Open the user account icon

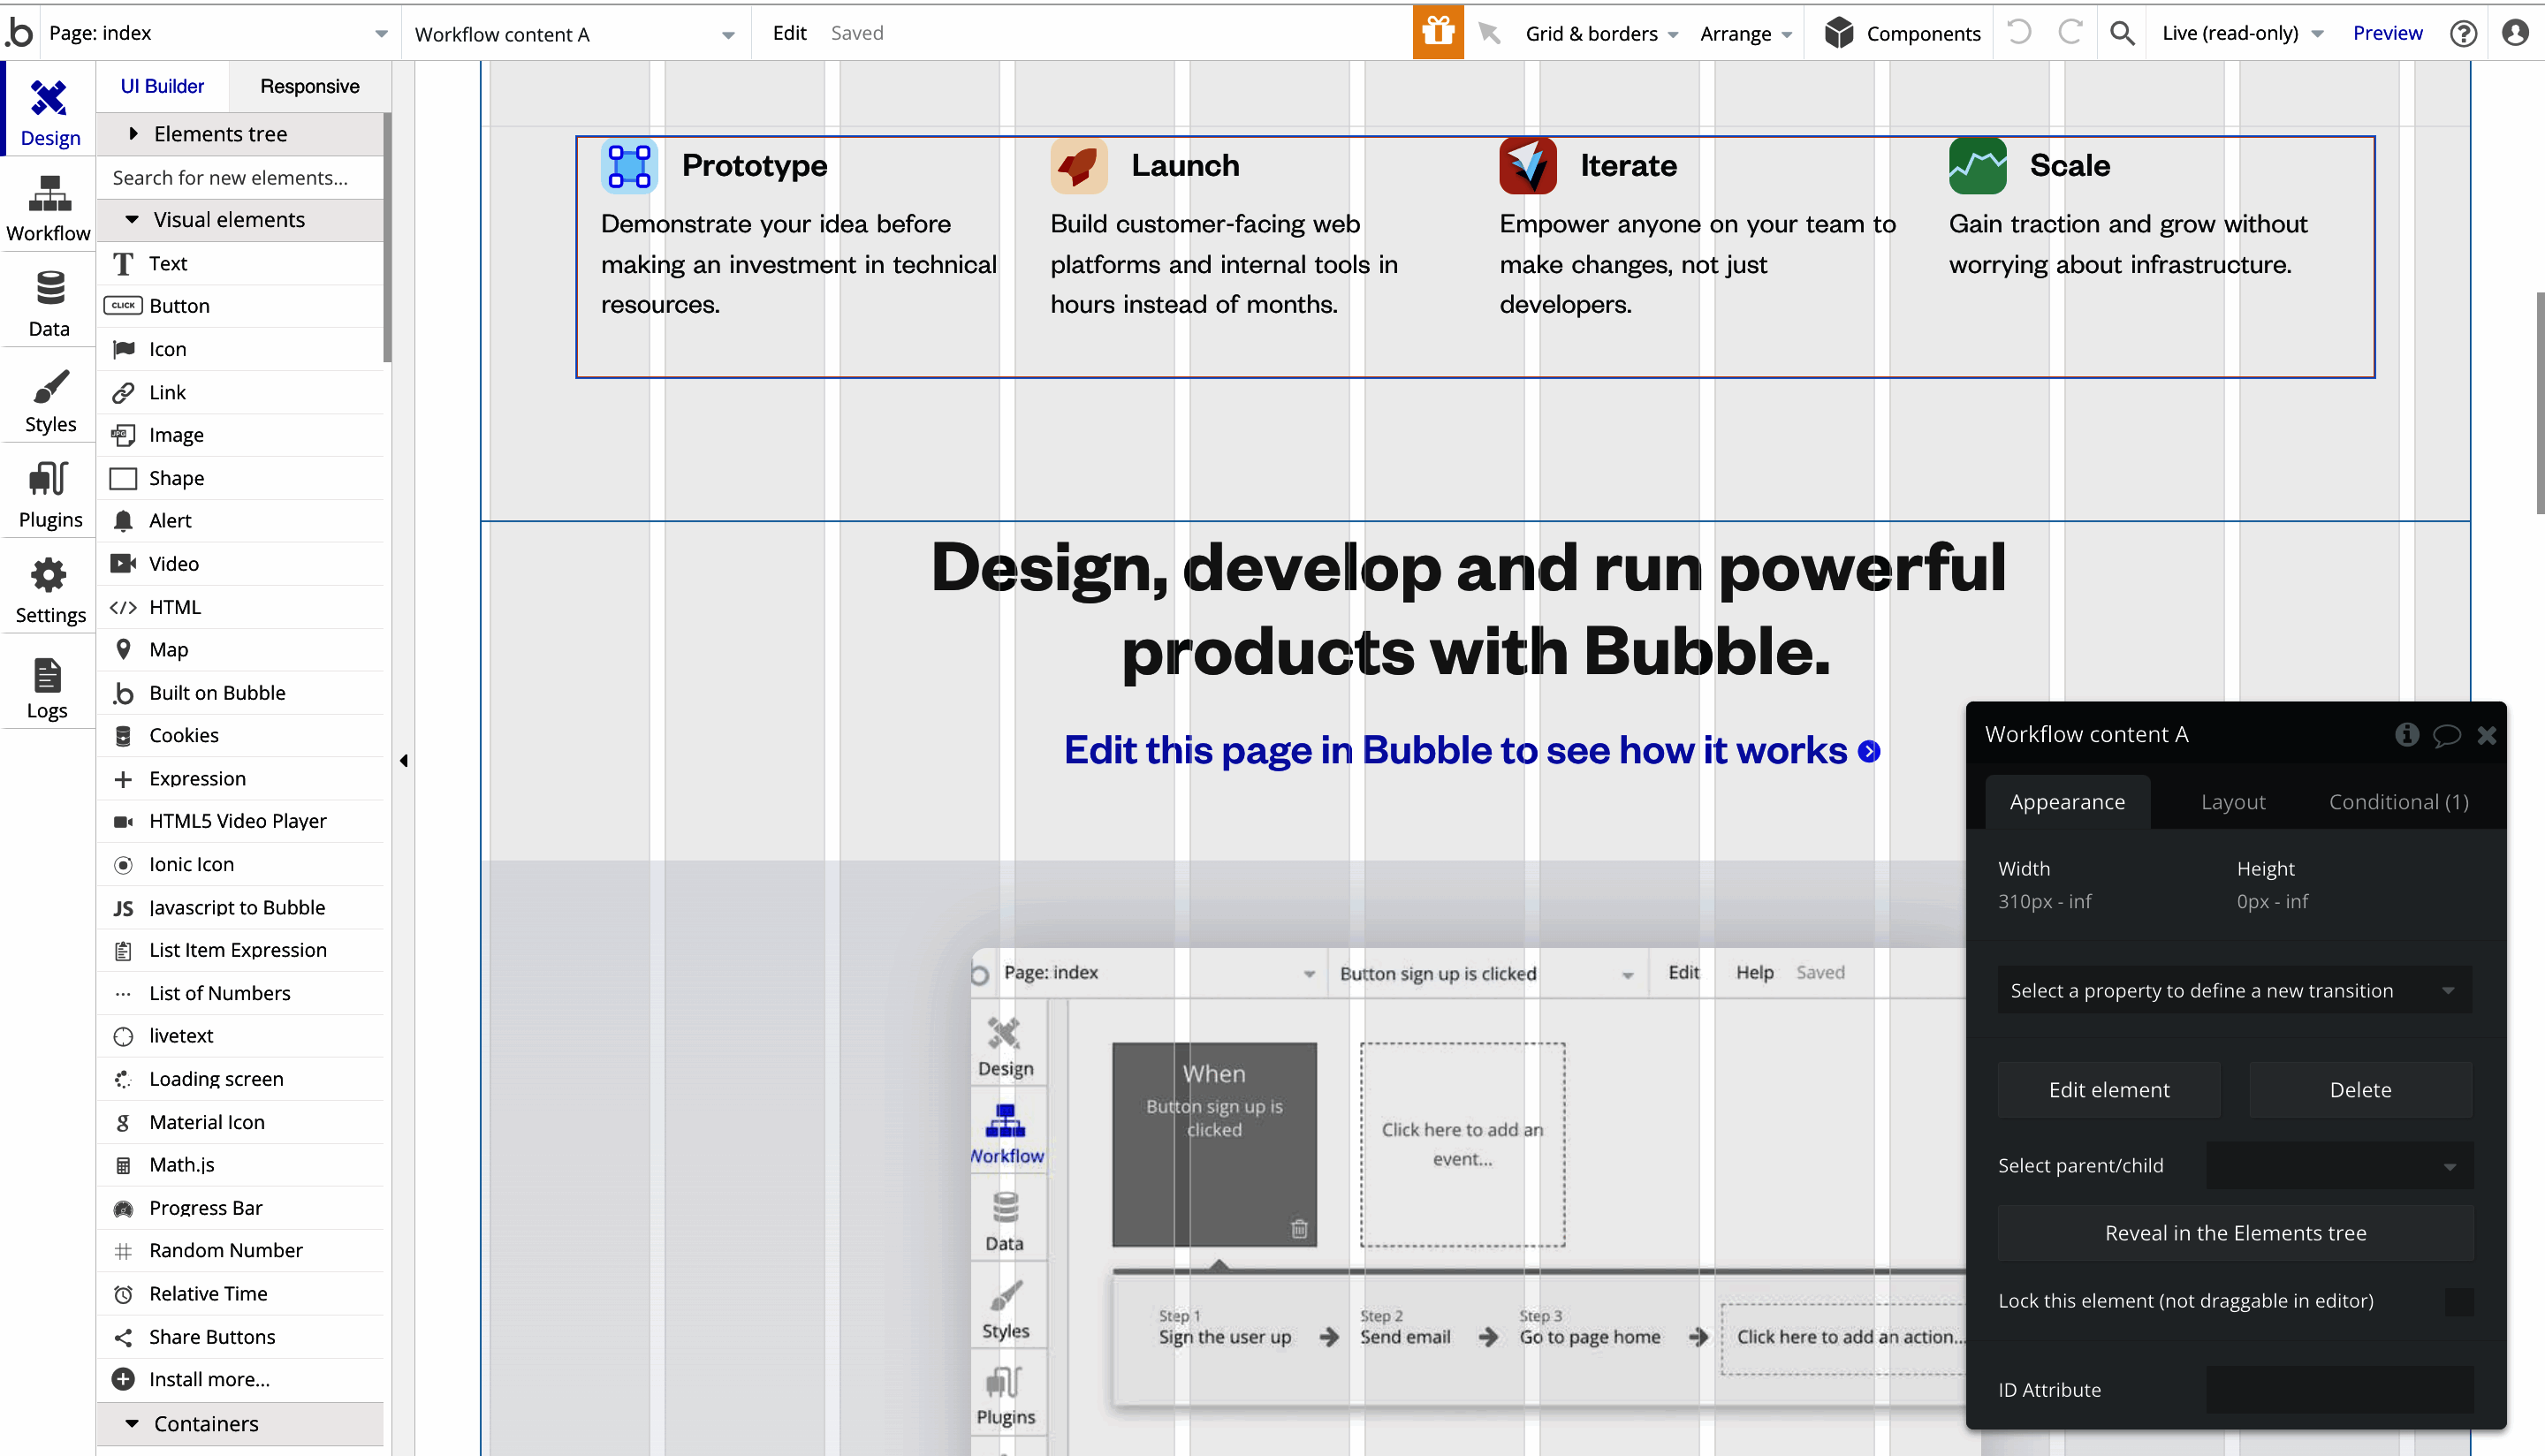[2515, 33]
